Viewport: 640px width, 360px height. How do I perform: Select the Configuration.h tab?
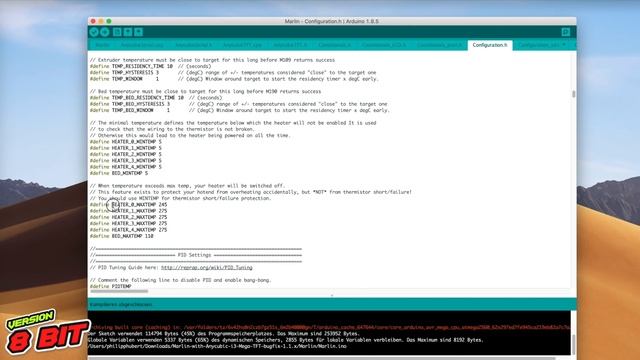tap(490, 45)
